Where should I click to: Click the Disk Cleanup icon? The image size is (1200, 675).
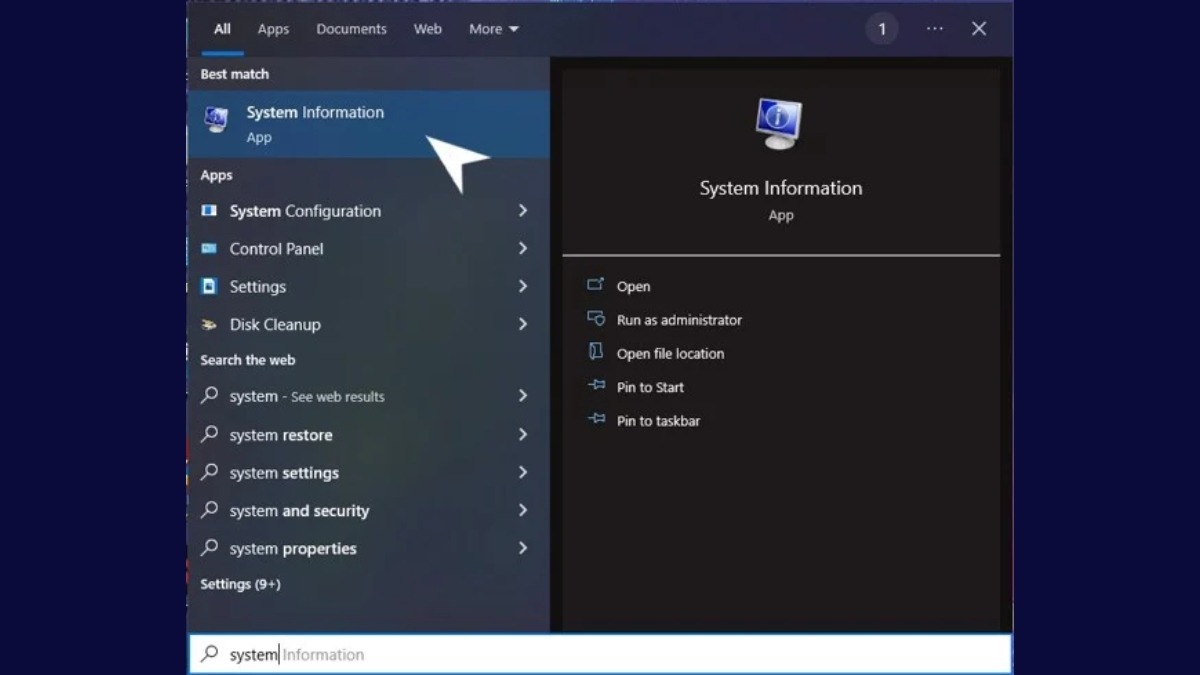pyautogui.click(x=209, y=324)
